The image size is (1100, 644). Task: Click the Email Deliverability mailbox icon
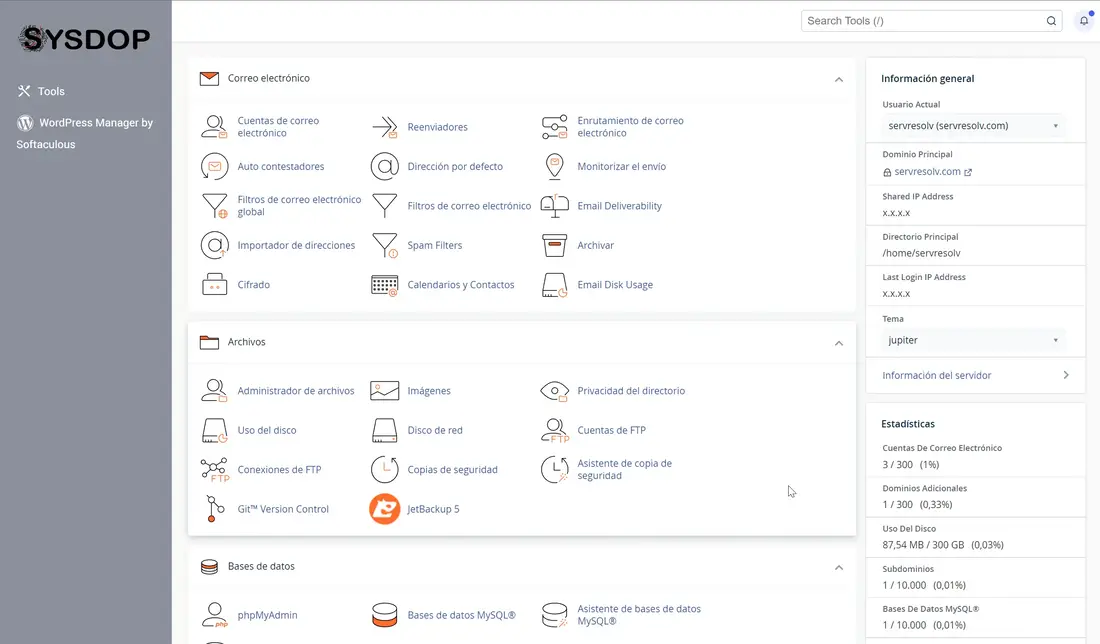click(554, 206)
